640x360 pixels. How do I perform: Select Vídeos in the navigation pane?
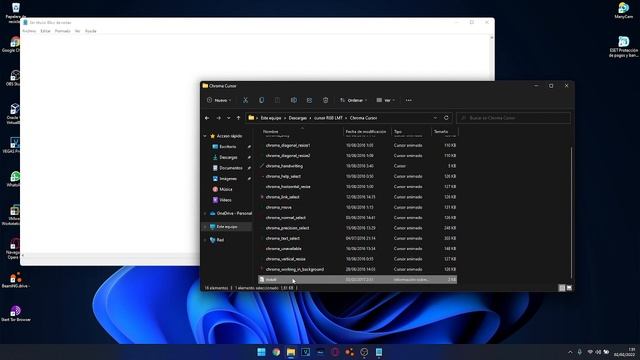coord(225,200)
